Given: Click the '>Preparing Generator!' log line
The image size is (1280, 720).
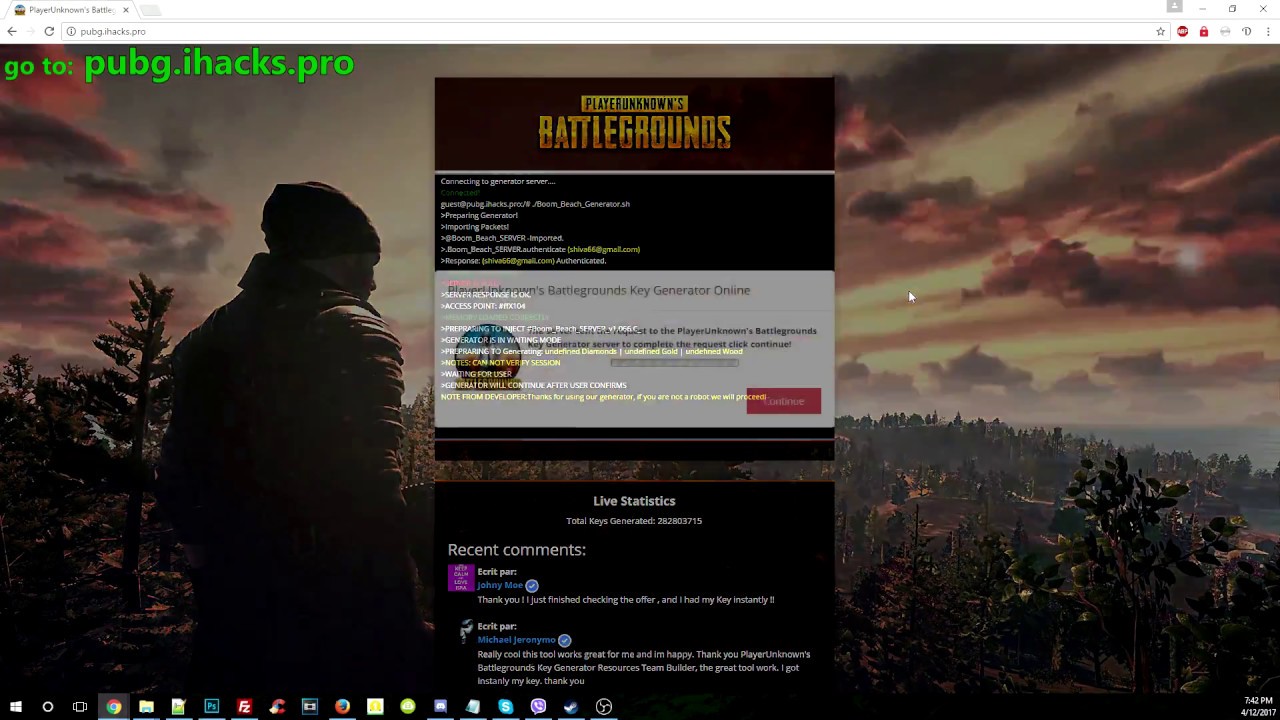Looking at the screenshot, I should pyautogui.click(x=479, y=215).
